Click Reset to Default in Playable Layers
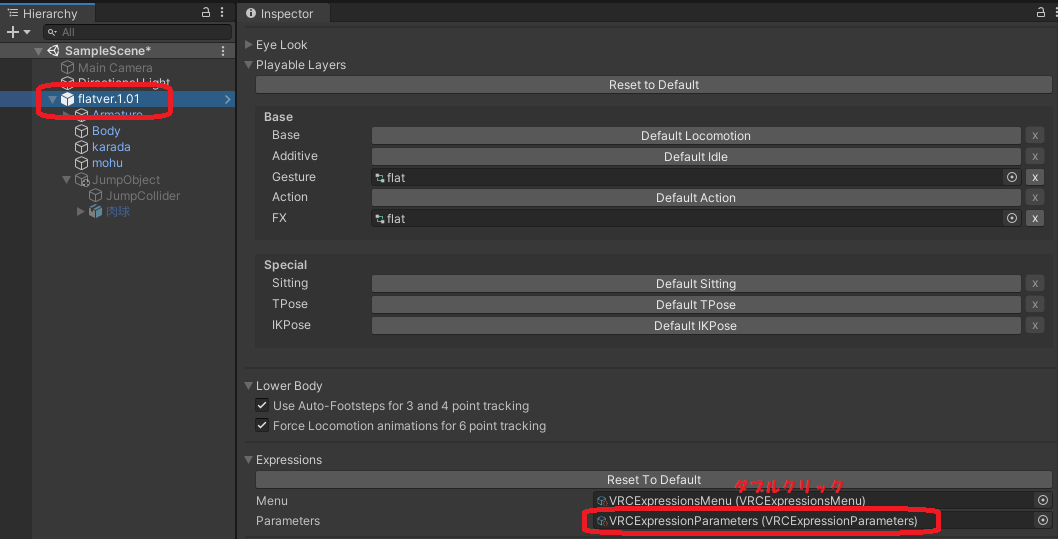Screen dimensions: 1058x539 (x=654, y=84)
